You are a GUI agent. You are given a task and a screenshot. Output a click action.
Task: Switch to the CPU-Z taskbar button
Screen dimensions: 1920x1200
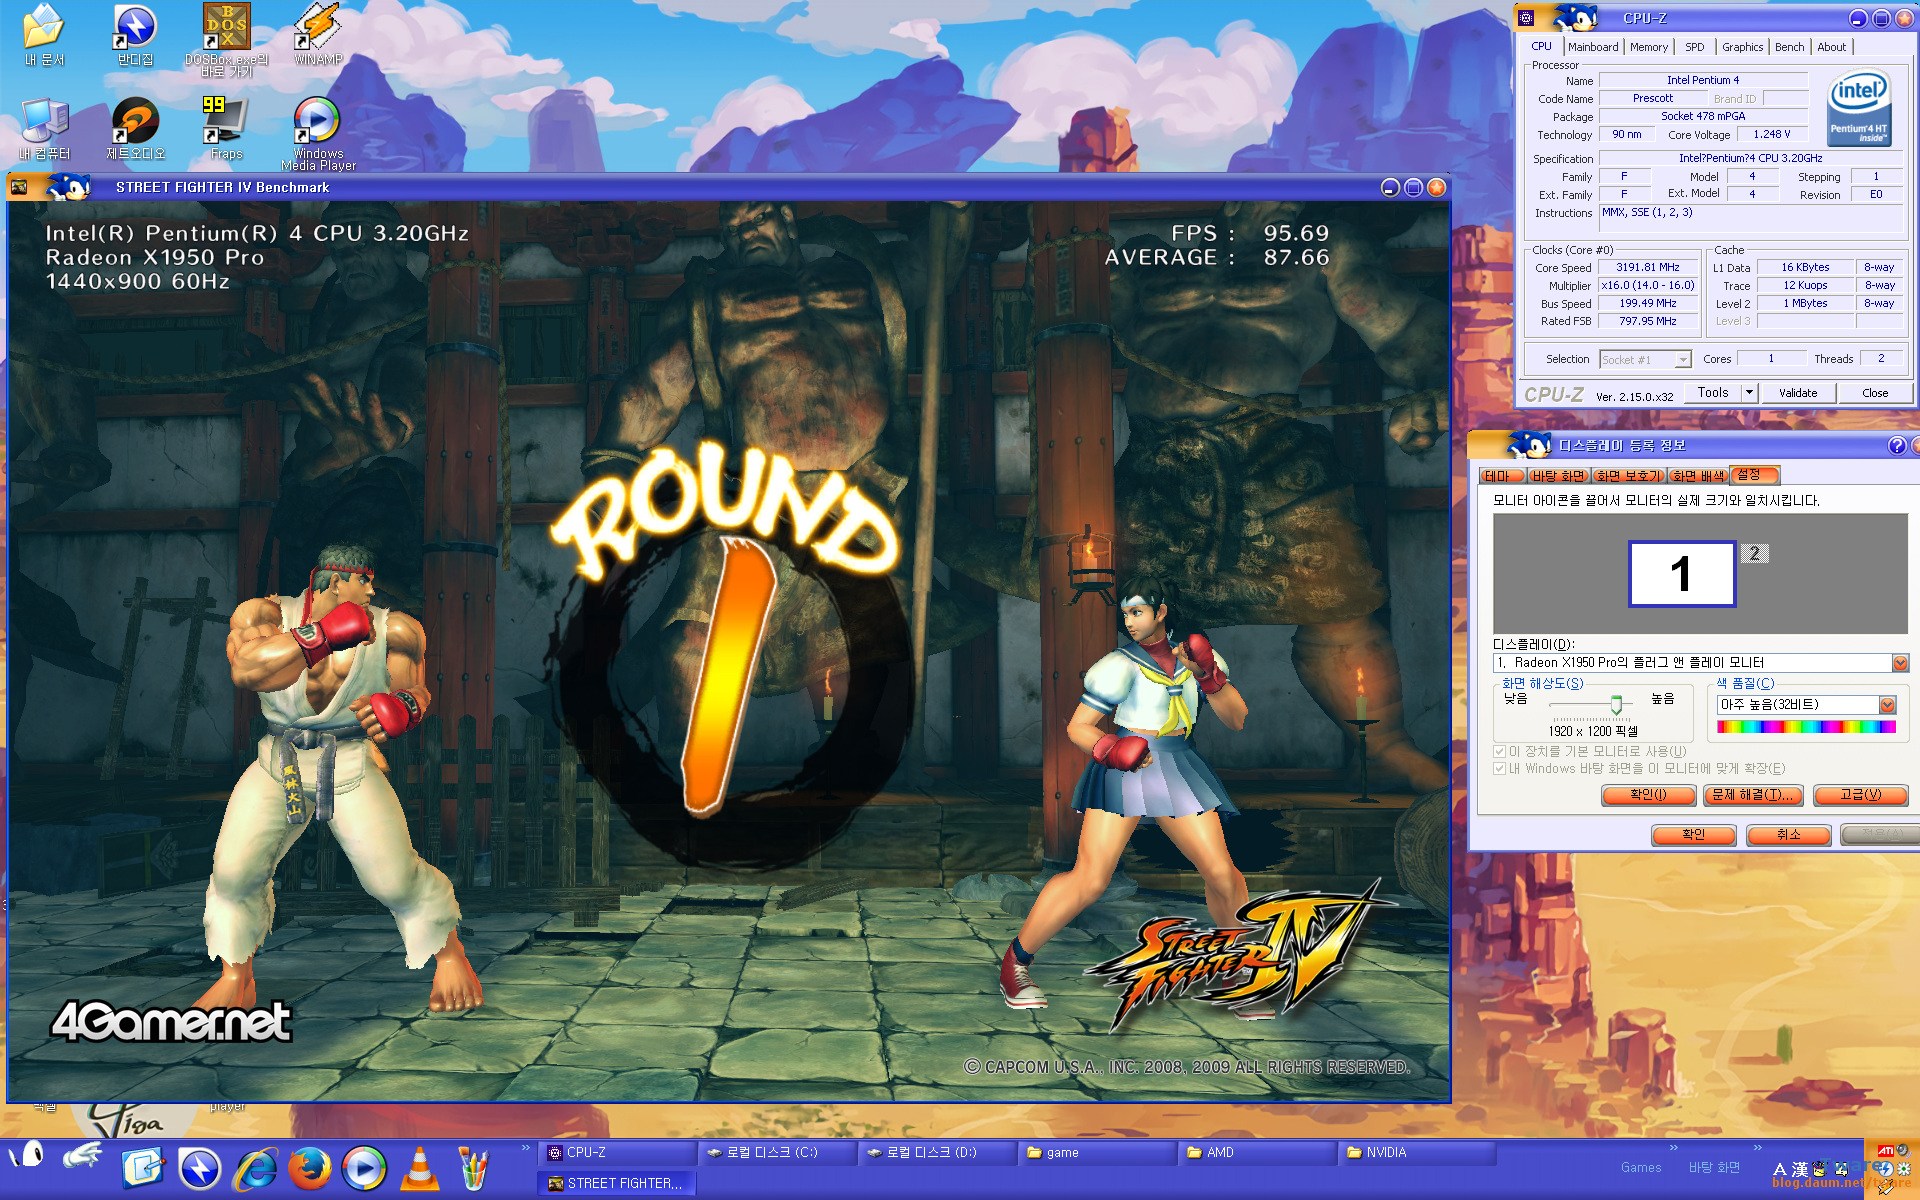click(618, 1153)
